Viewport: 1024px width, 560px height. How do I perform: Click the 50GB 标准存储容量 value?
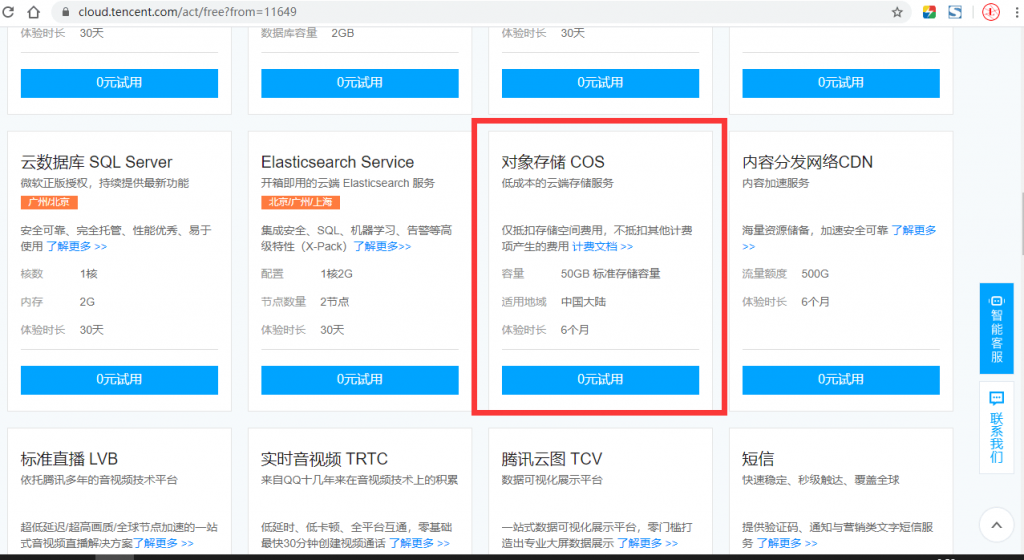611,273
